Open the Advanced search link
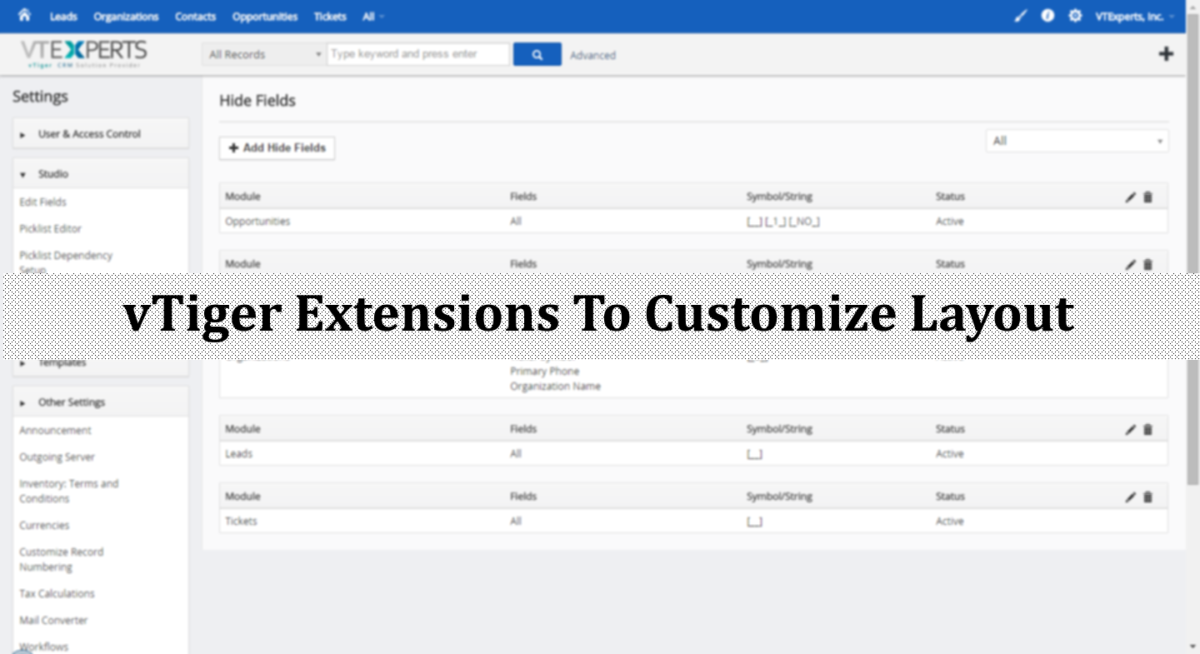The image size is (1200, 654). [593, 56]
